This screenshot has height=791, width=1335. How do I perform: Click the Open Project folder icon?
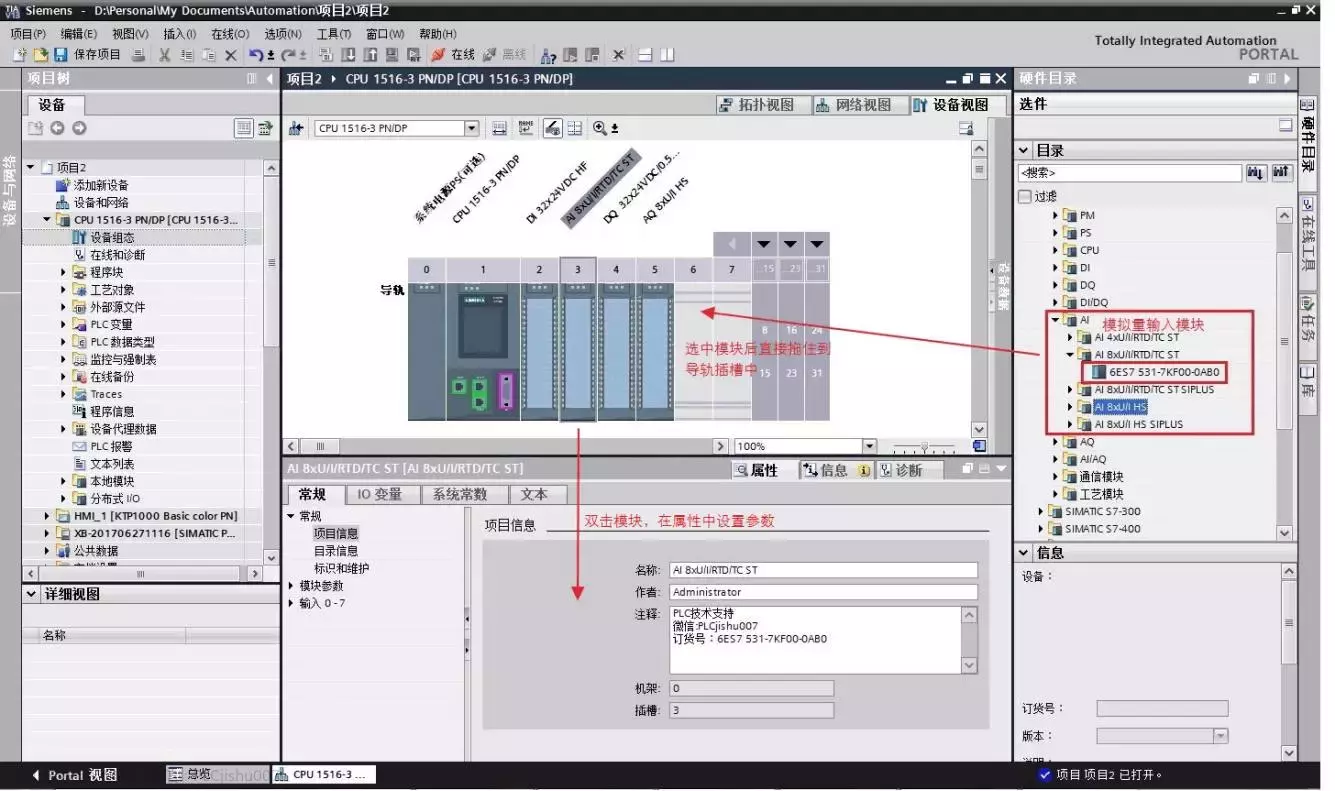click(40, 55)
